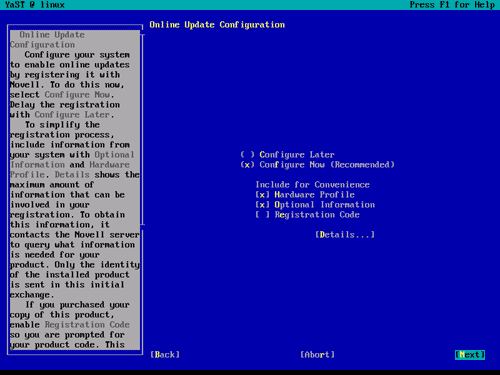
Task: Select Configure Now (Recommended) radio option
Action: [x=317, y=165]
